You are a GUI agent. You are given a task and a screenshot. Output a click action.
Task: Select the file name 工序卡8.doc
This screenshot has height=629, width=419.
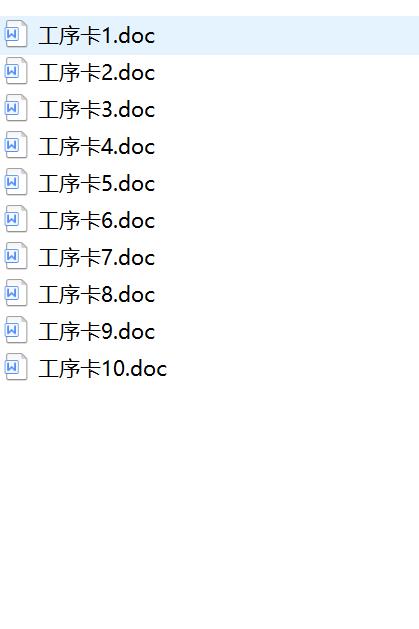[97, 295]
